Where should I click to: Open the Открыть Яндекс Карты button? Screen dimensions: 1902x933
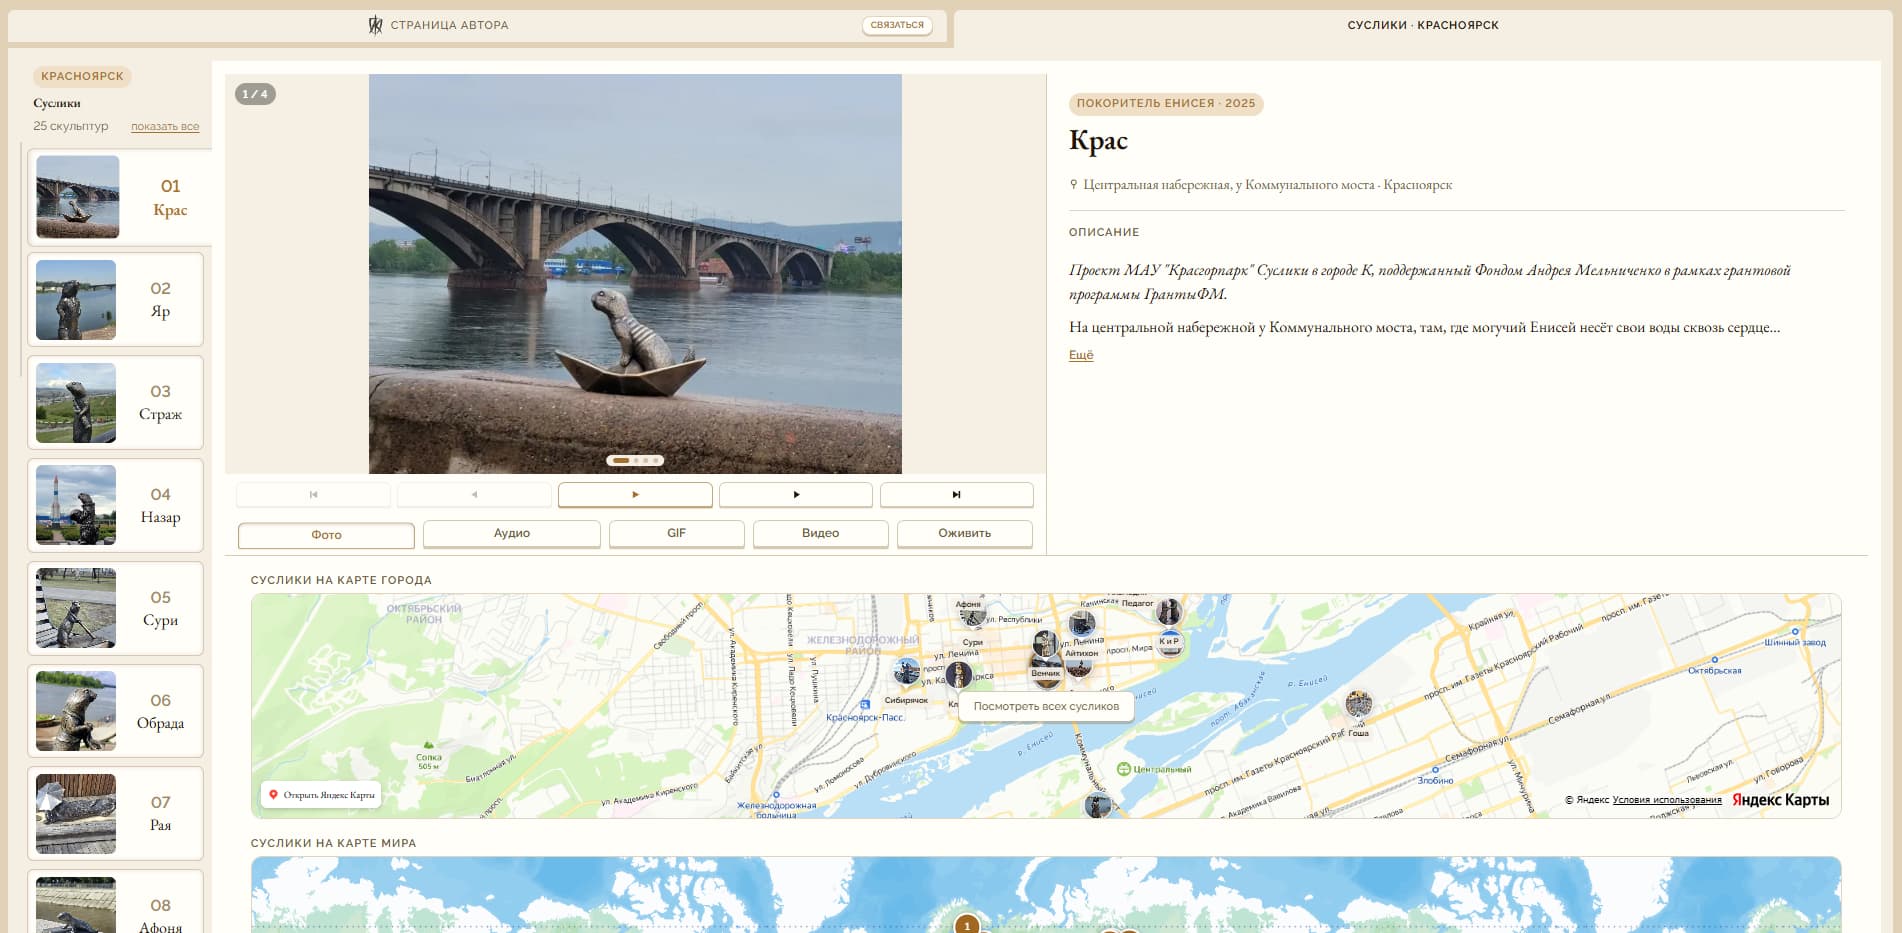click(x=322, y=795)
